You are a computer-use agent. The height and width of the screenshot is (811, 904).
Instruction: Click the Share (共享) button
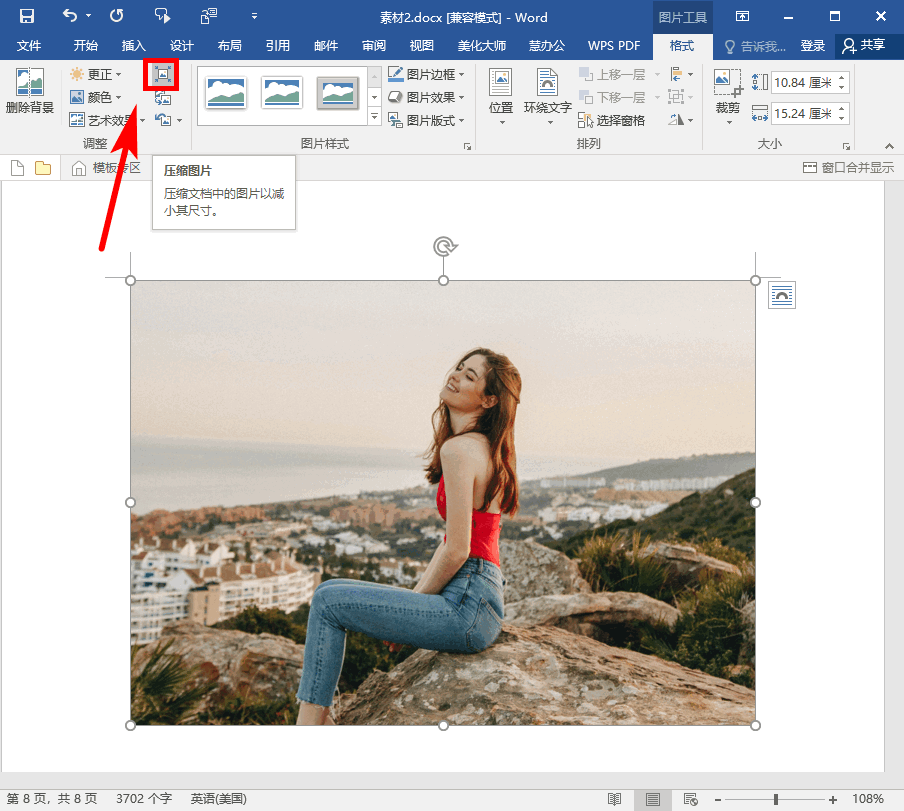coord(864,46)
